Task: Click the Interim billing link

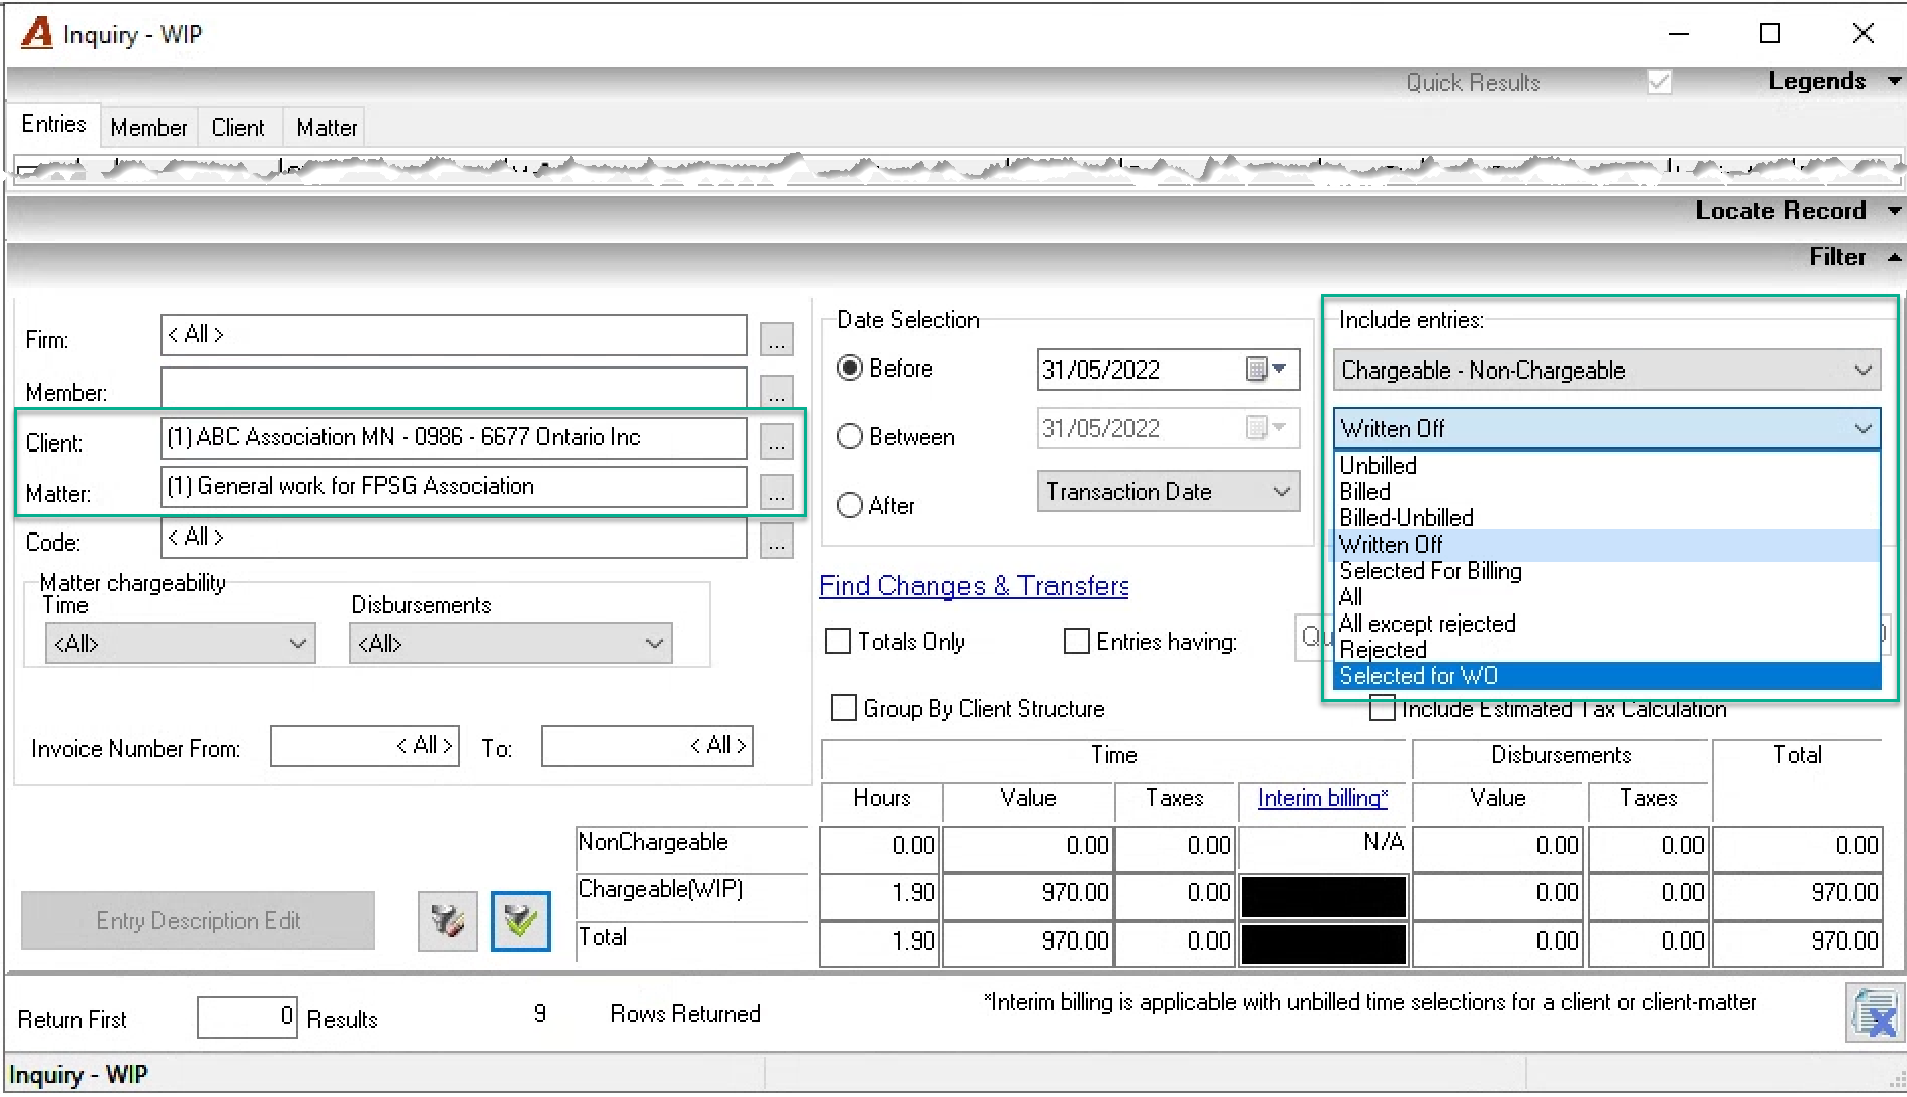Action: [1322, 798]
